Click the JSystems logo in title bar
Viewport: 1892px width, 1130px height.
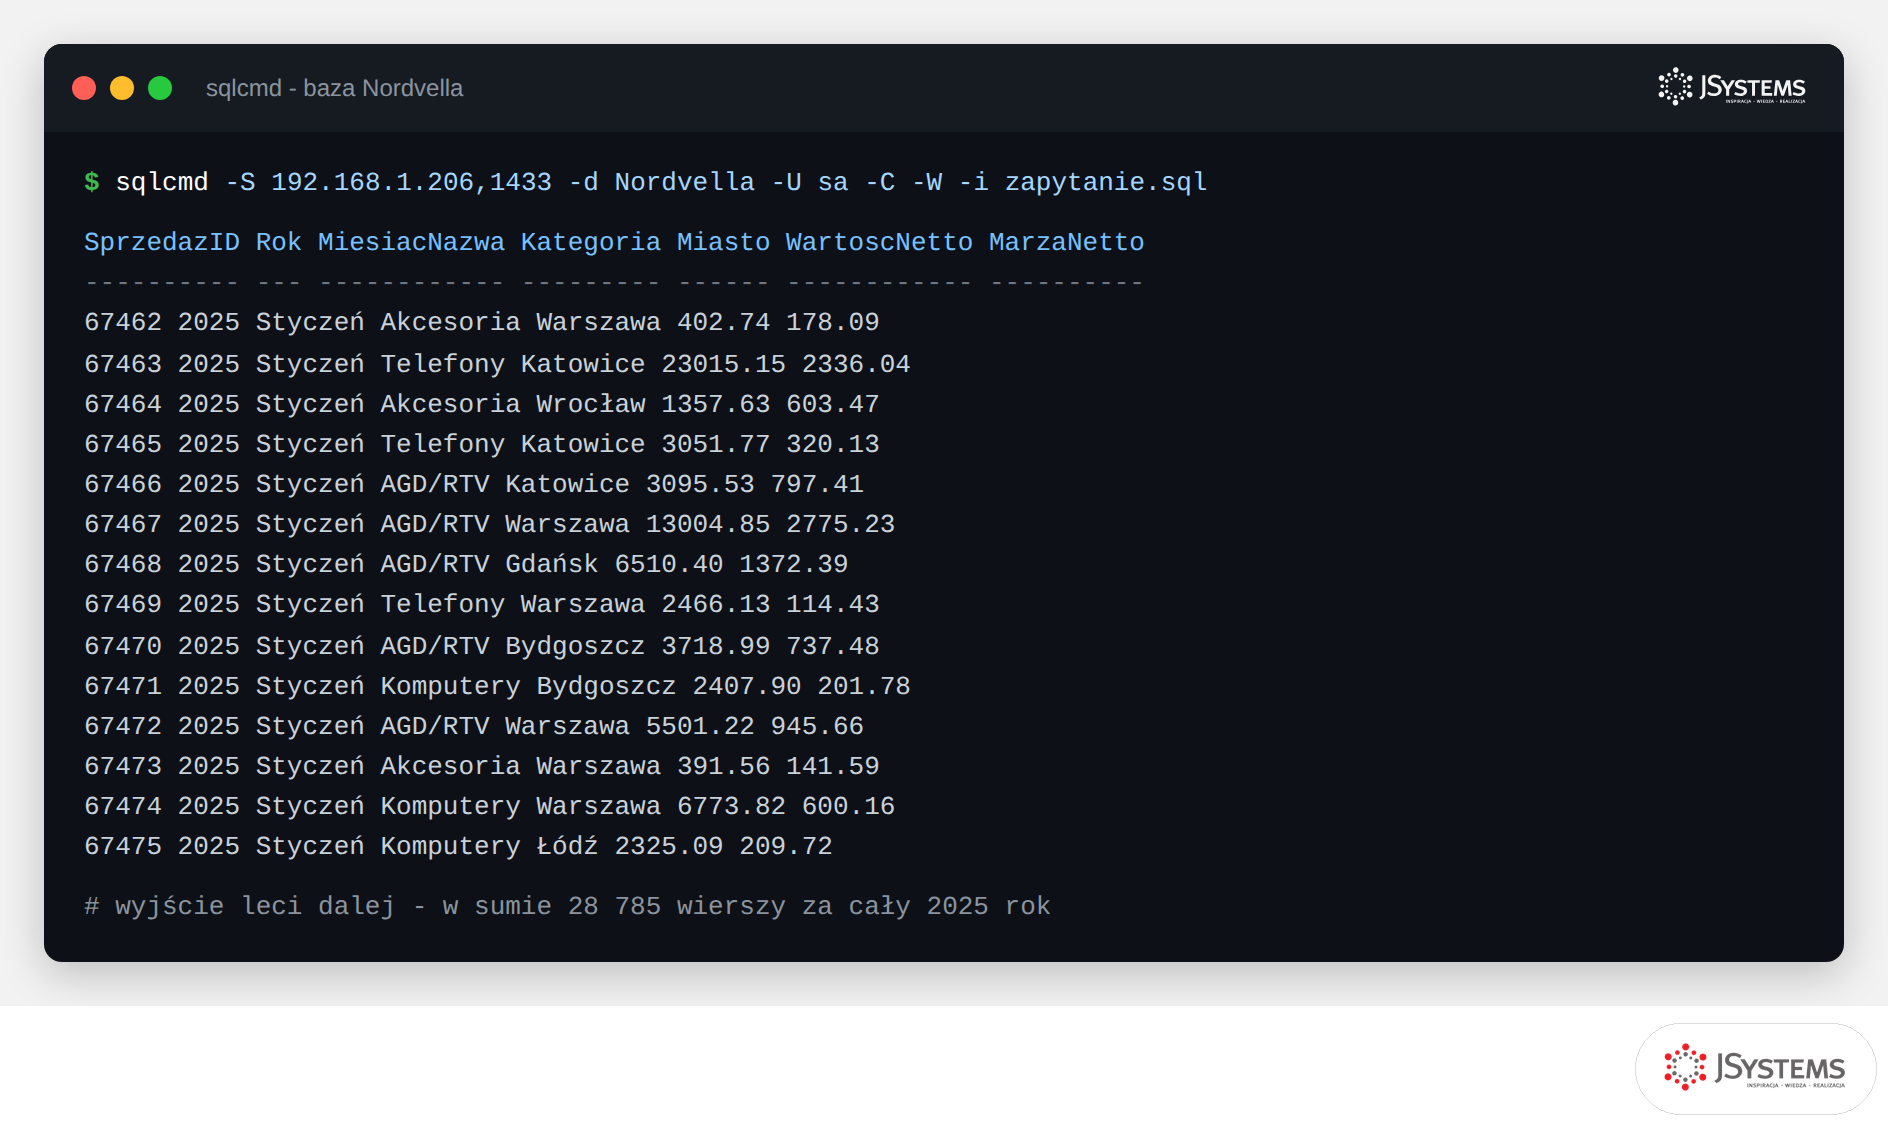click(1731, 87)
